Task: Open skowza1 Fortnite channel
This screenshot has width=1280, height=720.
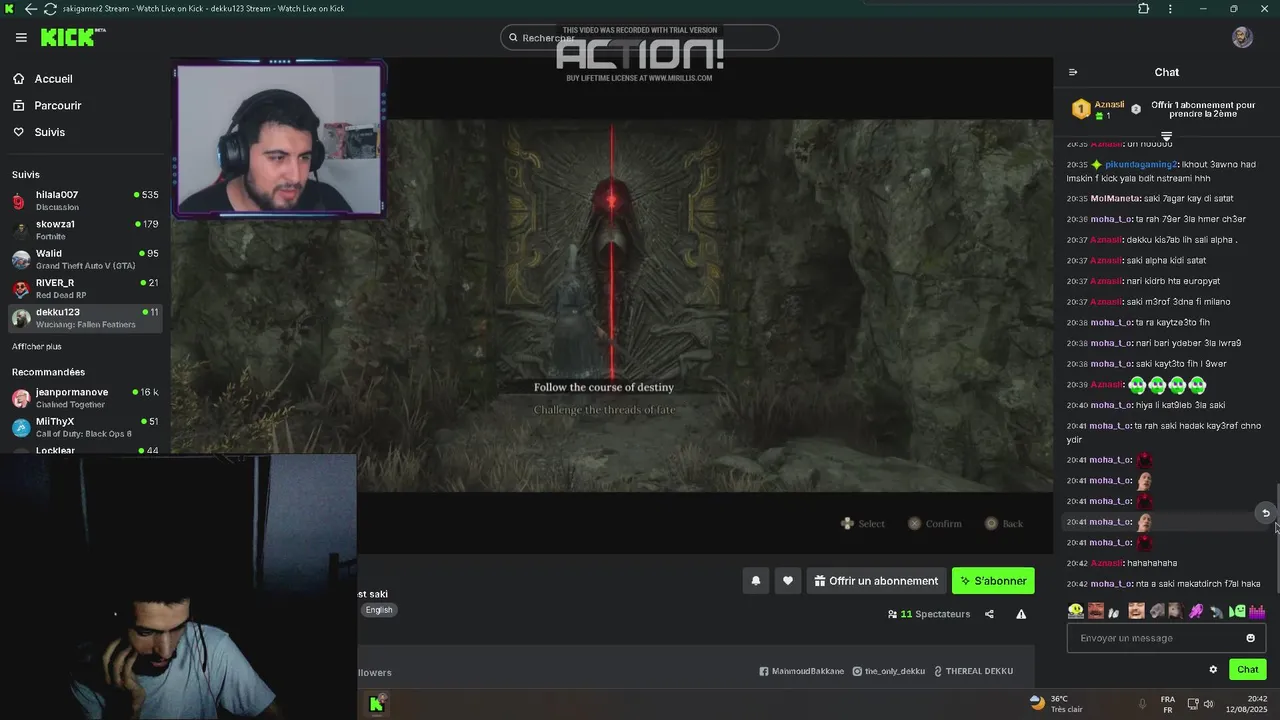Action: click(85, 229)
